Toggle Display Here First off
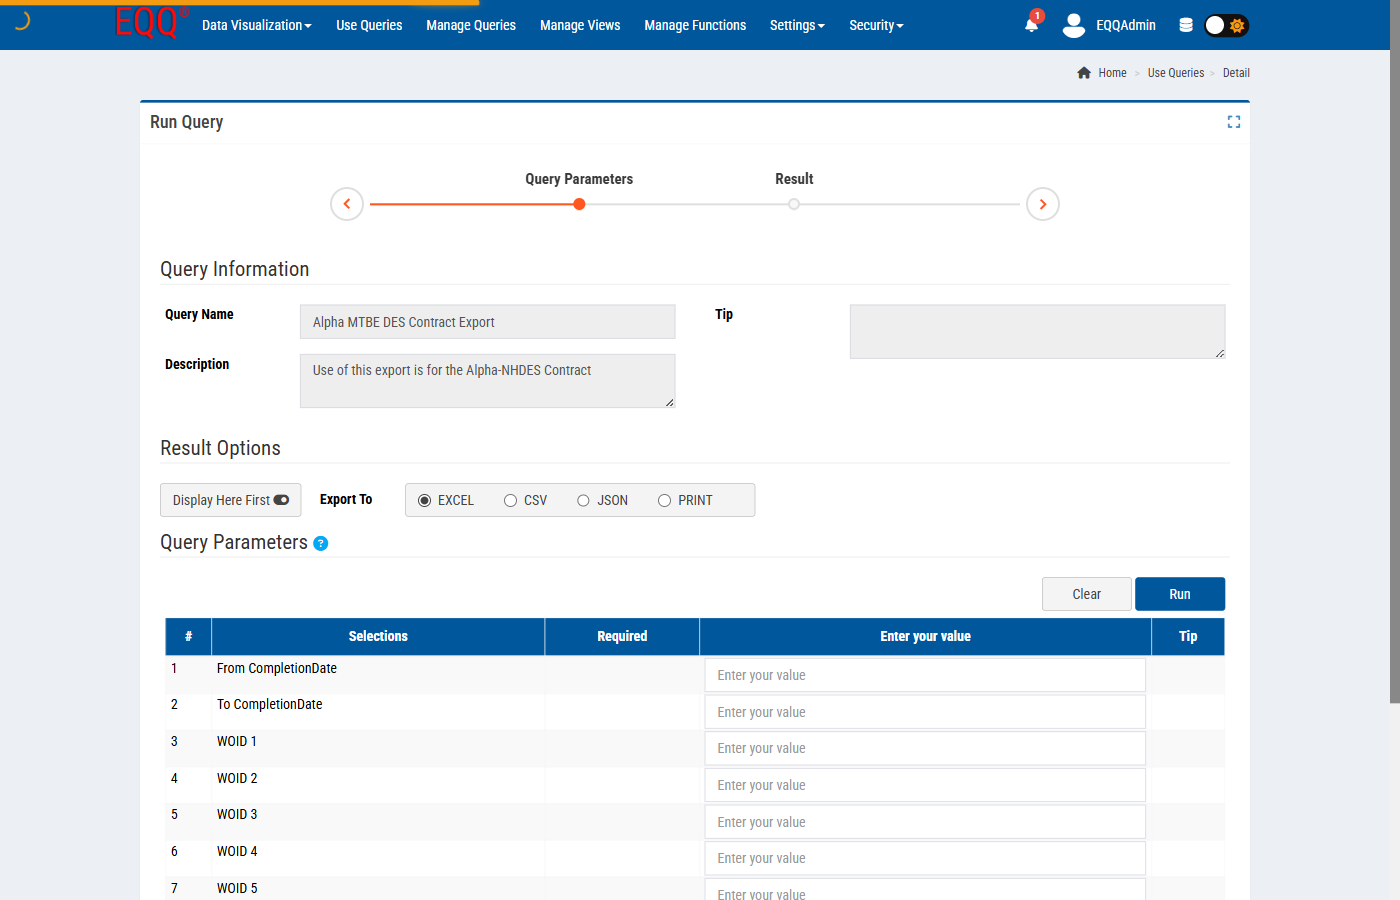 pyautogui.click(x=281, y=499)
